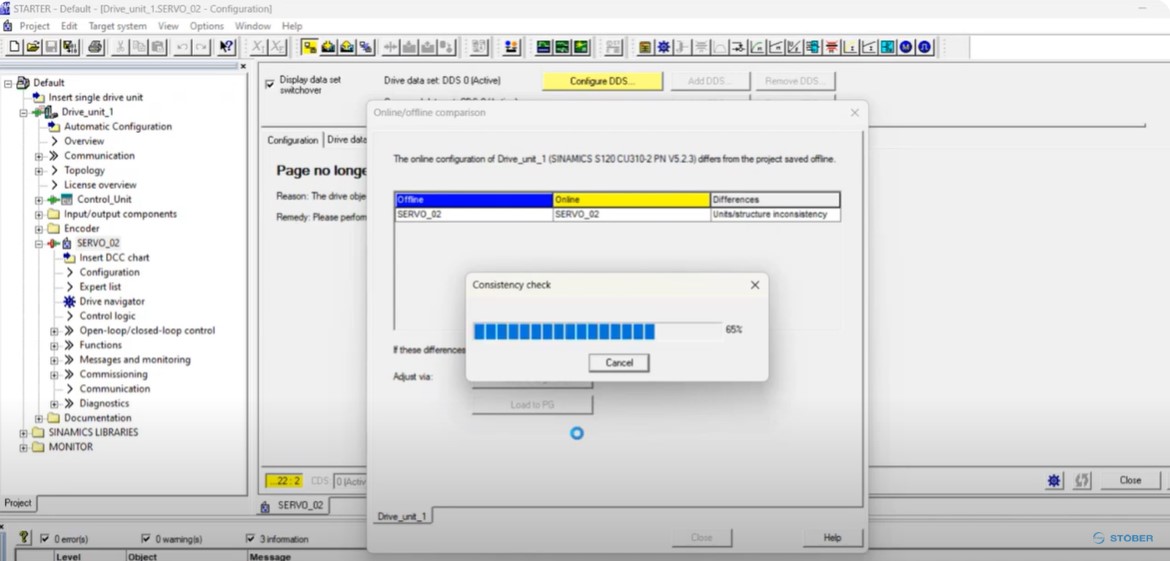1170x561 pixels.
Task: Open the Project menu
Action: click(34, 25)
